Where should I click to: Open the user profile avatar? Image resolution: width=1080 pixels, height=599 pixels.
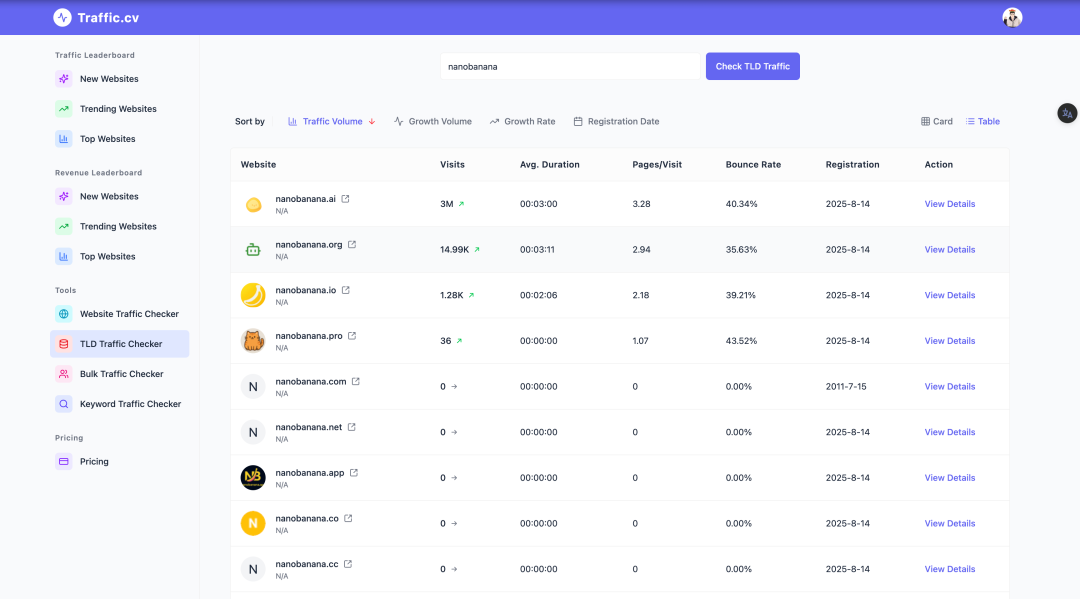click(x=1012, y=17)
